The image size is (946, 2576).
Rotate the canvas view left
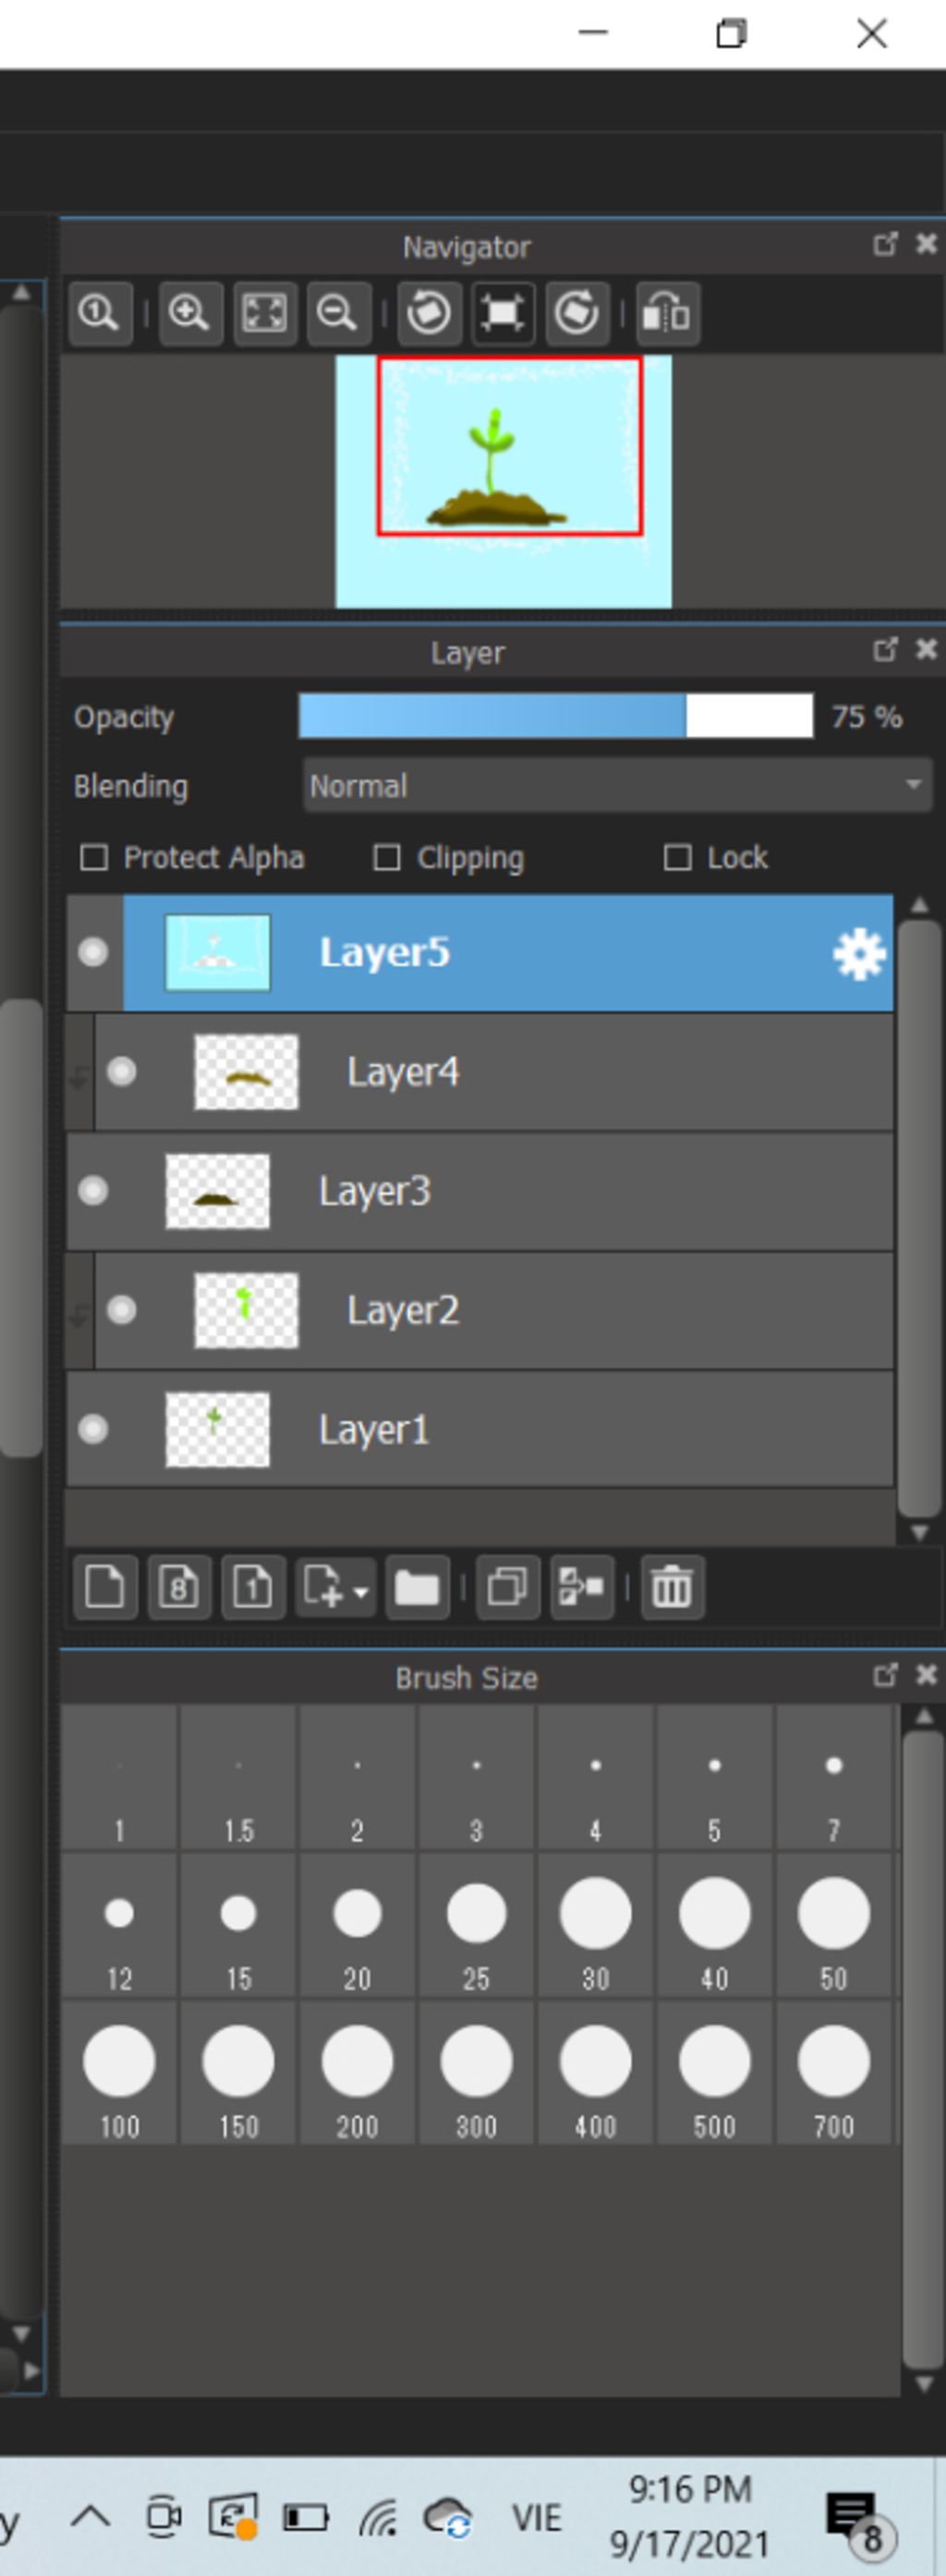pyautogui.click(x=429, y=314)
